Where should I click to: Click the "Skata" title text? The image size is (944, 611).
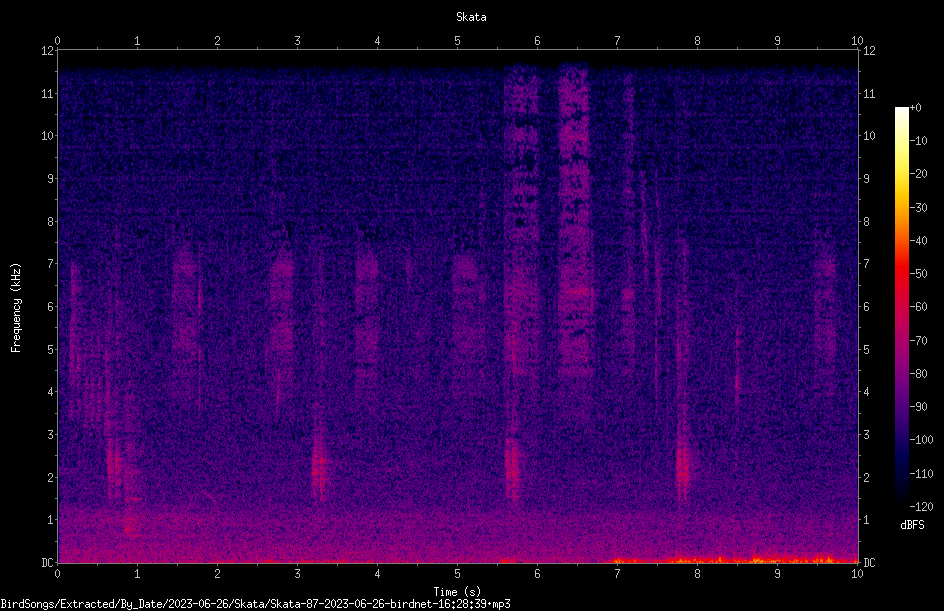point(471,17)
